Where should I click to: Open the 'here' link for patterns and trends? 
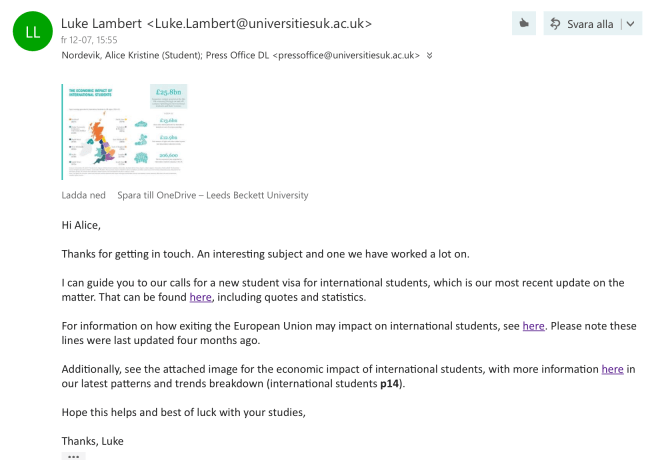(612, 369)
